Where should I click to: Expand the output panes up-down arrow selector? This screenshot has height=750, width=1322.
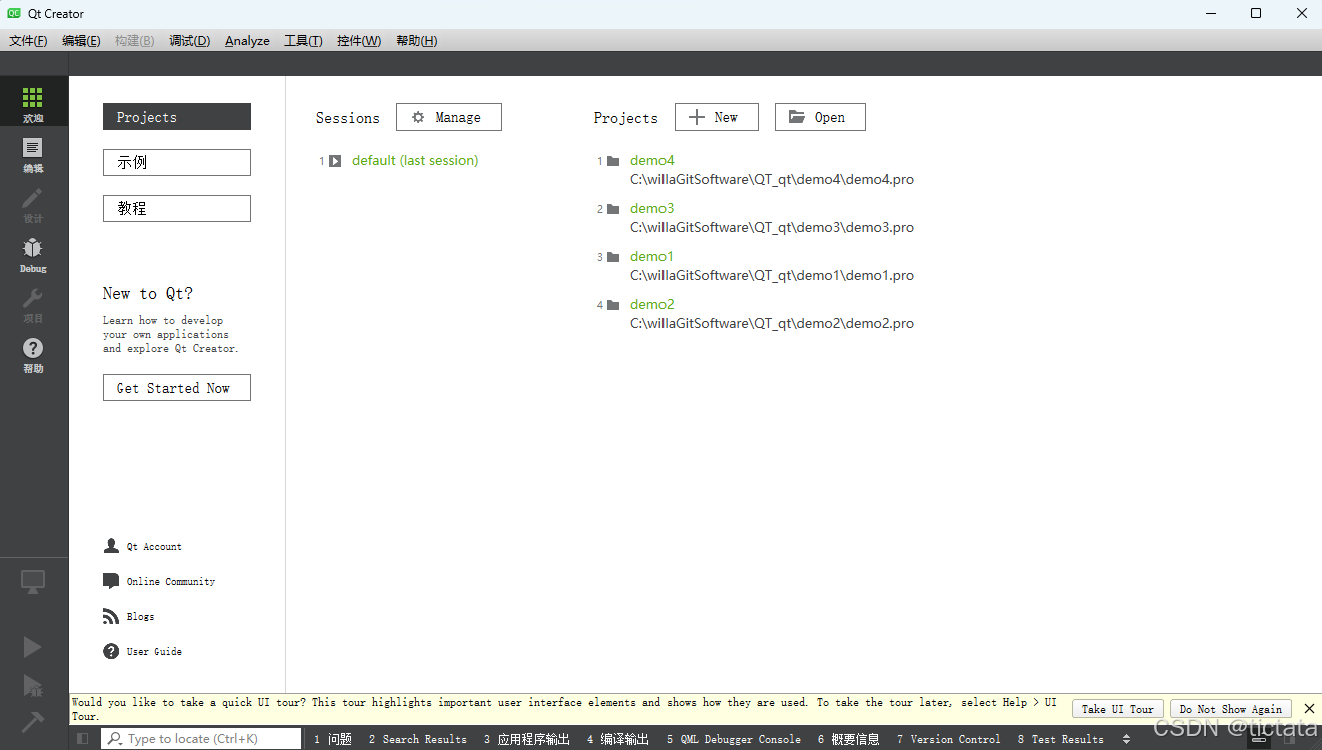click(x=1127, y=739)
